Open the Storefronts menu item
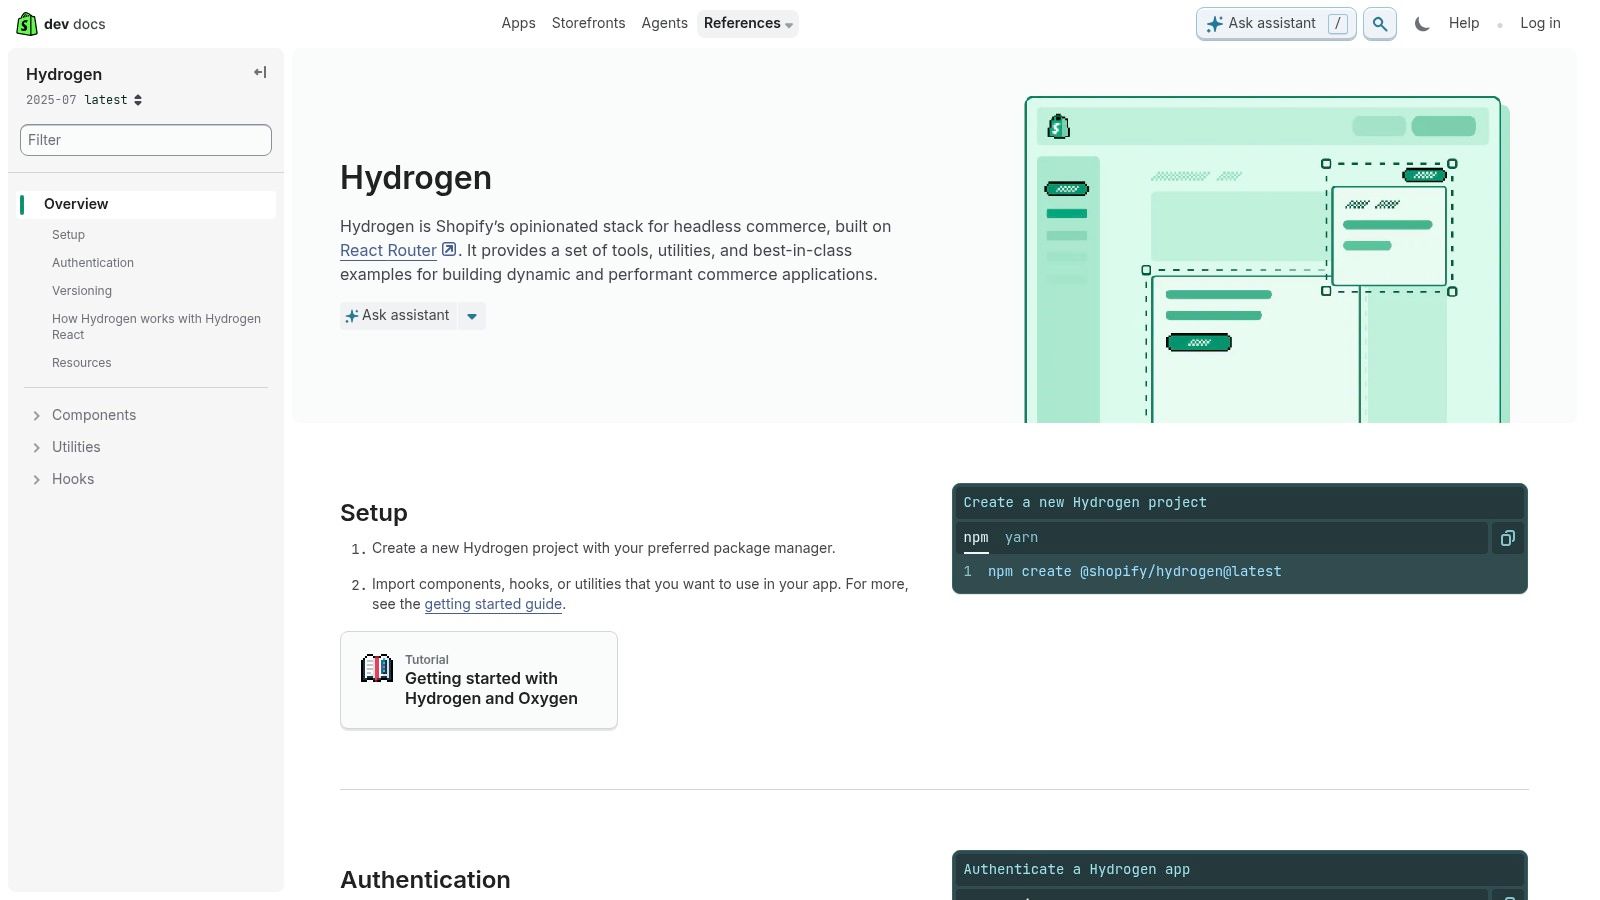Screen dimensions: 1600x900 588,23
